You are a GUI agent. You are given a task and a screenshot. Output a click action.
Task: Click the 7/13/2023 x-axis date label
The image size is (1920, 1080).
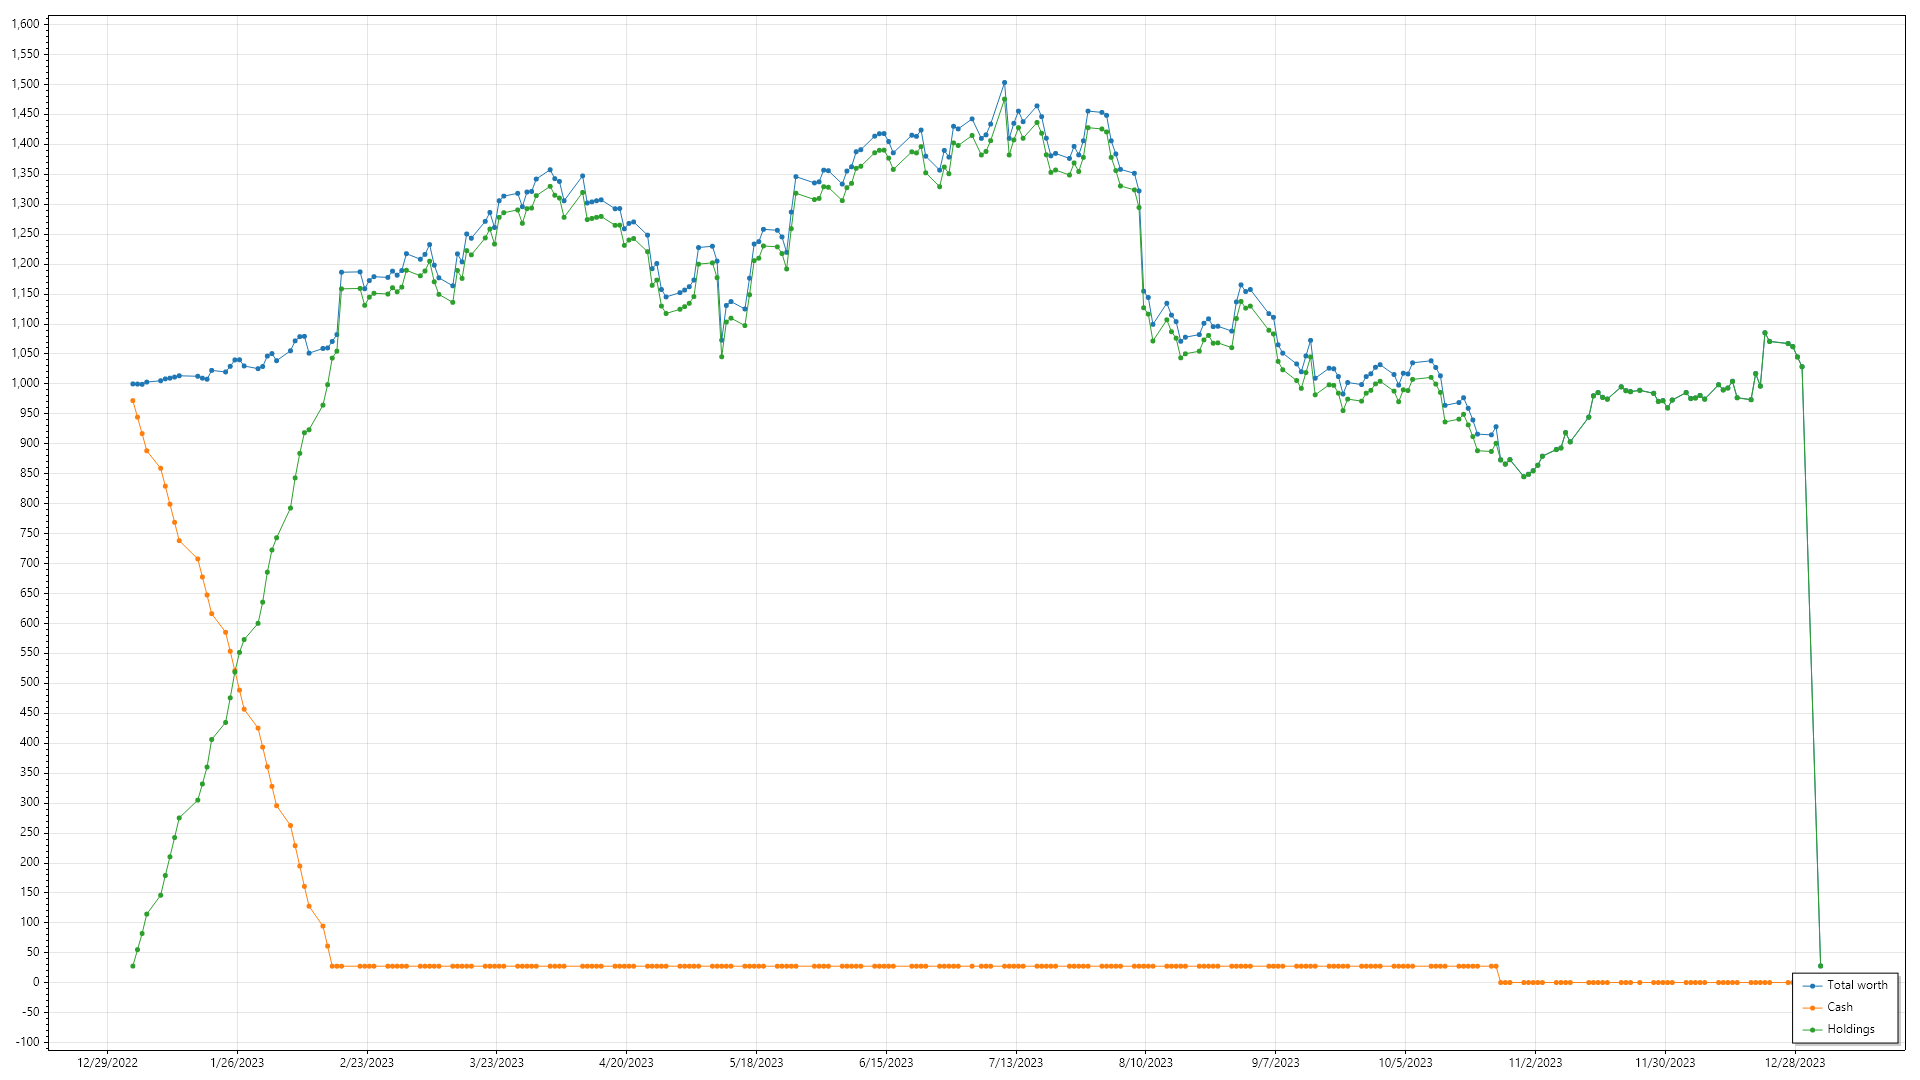(1016, 1063)
